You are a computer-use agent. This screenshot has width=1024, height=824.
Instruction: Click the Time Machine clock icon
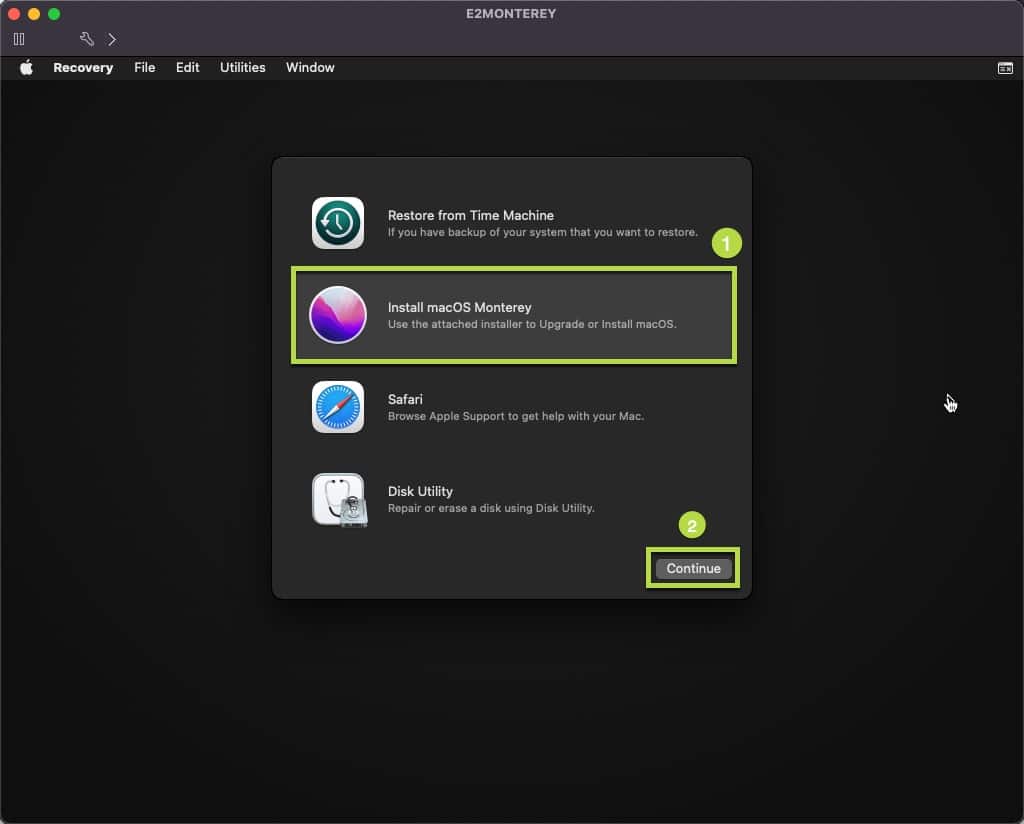tap(338, 223)
